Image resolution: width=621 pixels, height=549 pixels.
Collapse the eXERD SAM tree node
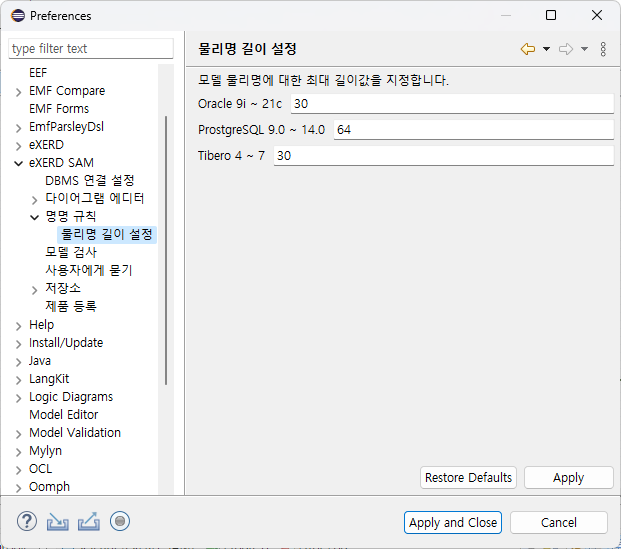[x=18, y=163]
